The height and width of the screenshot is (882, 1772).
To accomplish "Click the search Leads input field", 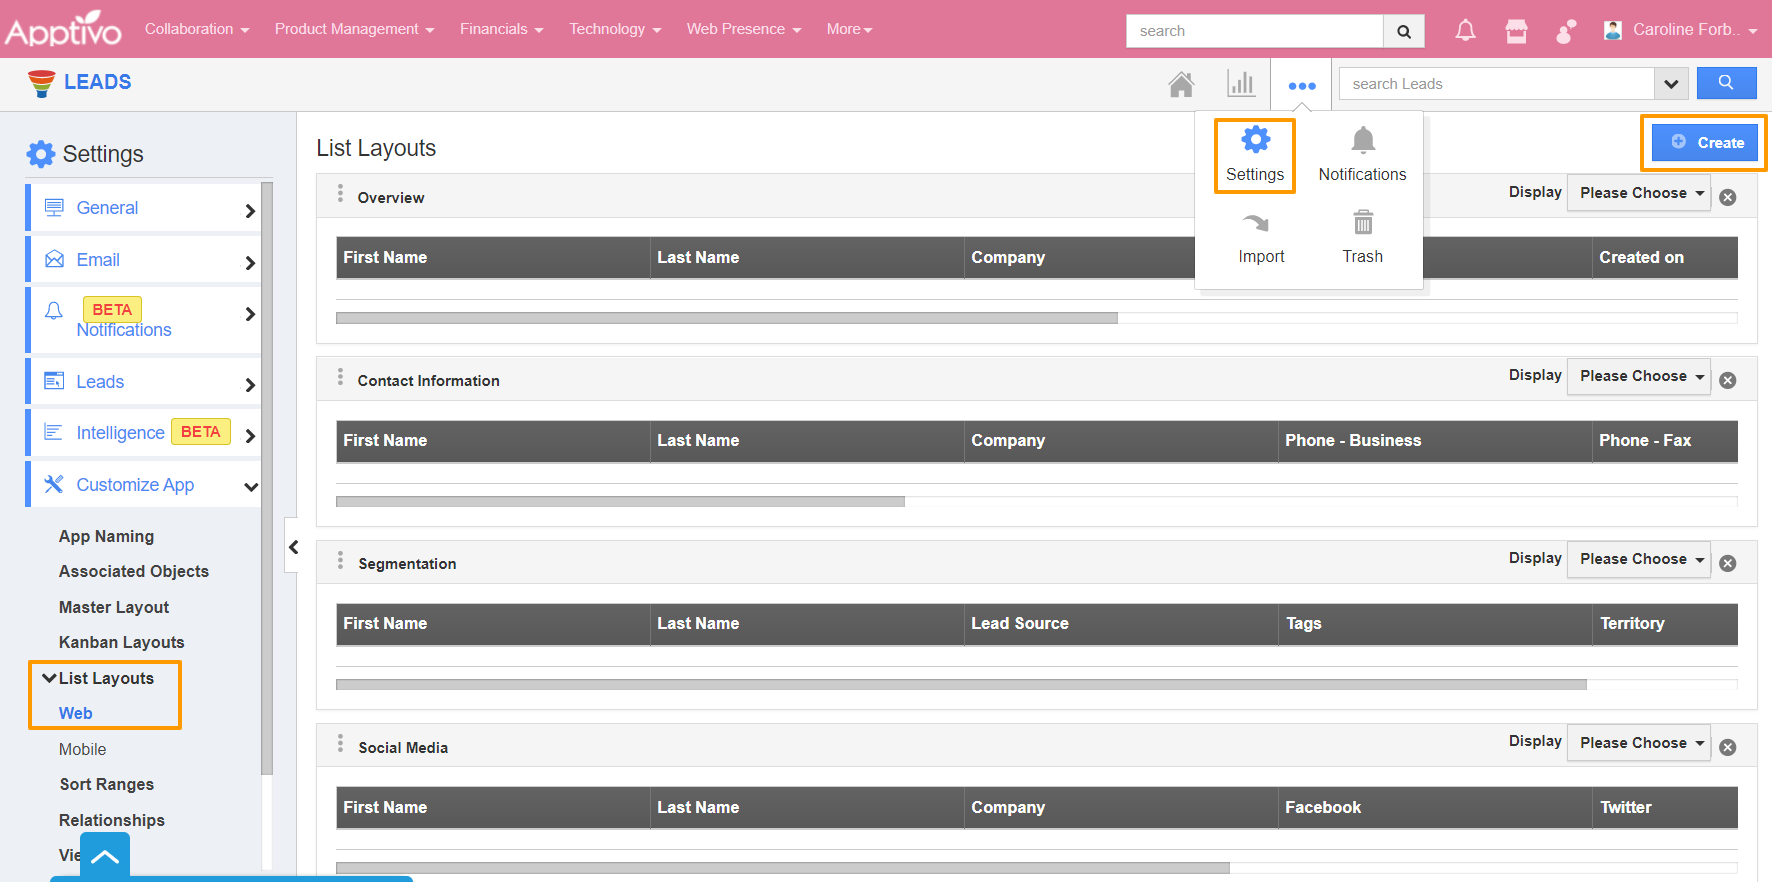I will point(1496,84).
